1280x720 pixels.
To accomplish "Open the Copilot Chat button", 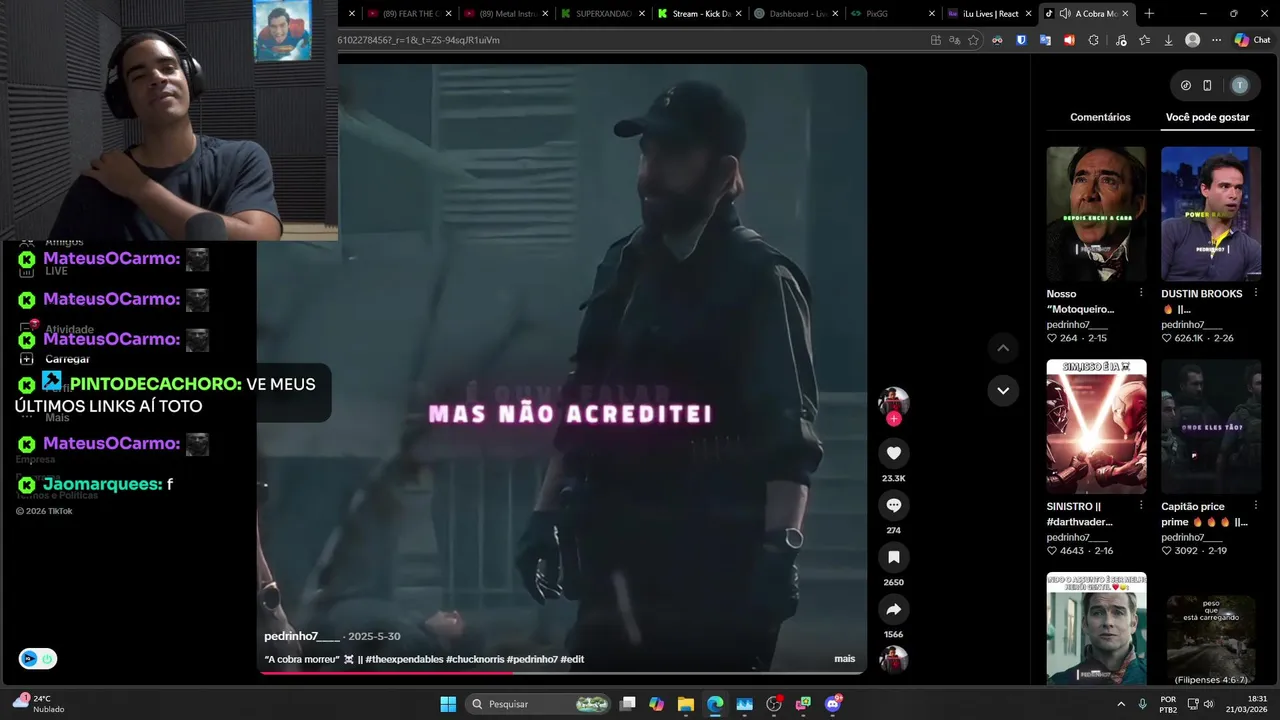I will click(1252, 40).
